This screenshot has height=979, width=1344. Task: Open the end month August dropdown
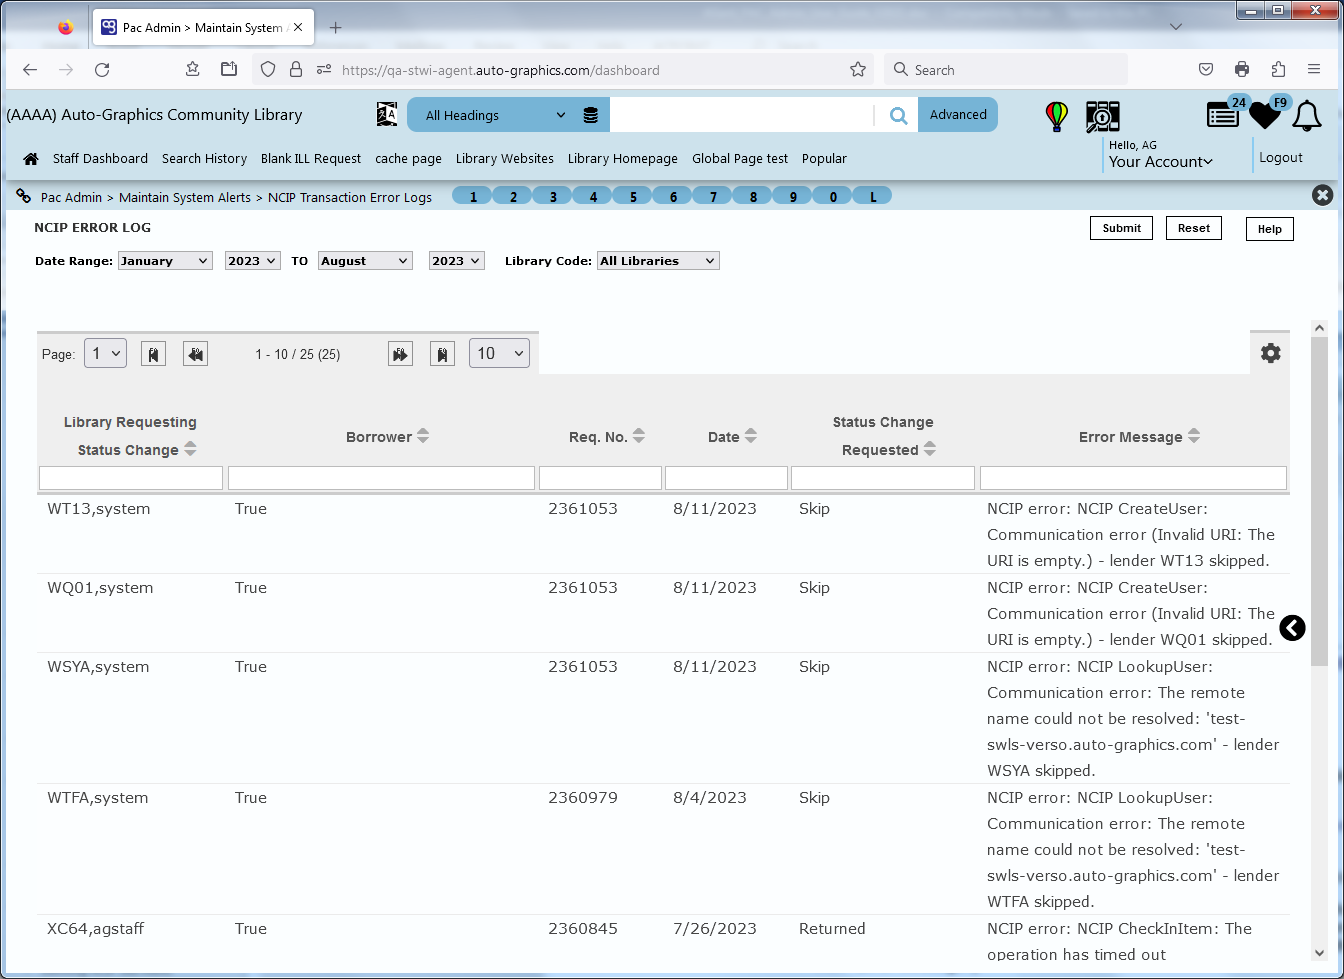pos(365,261)
